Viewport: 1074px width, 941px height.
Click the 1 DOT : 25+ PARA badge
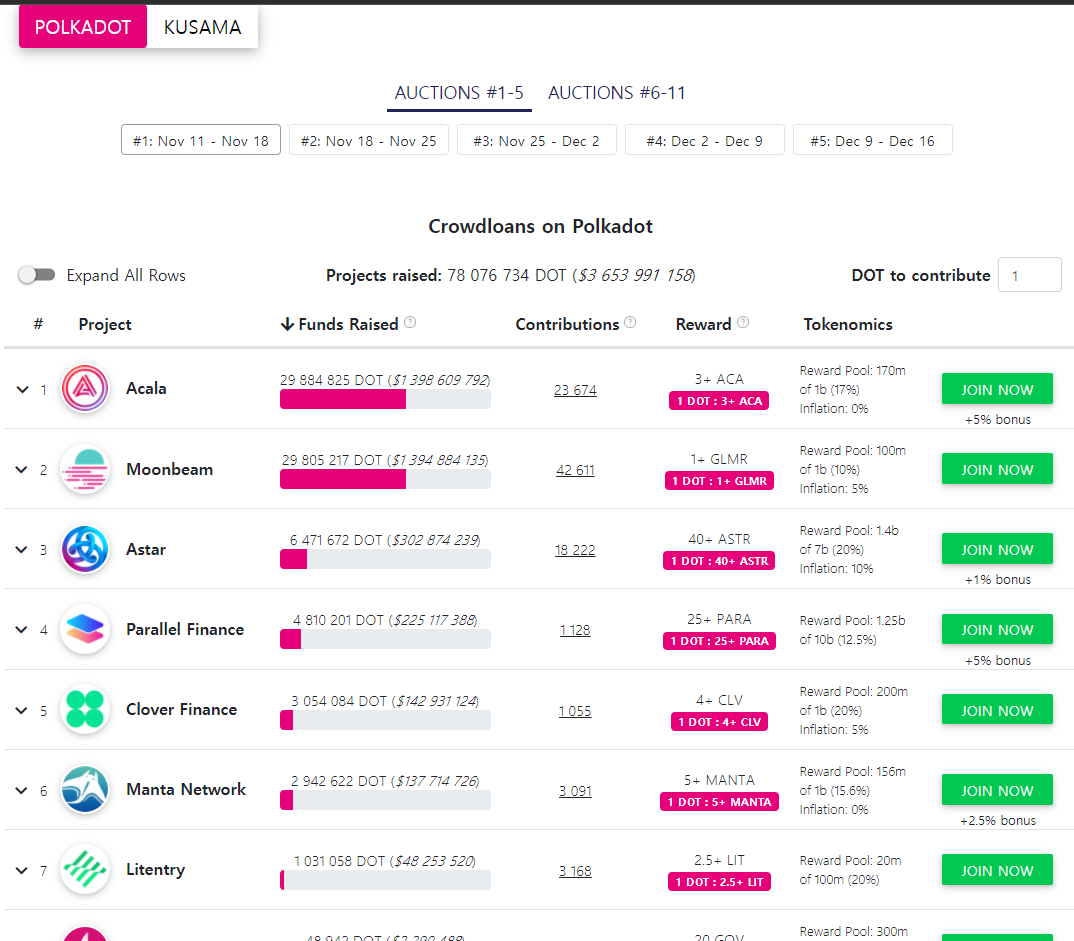point(719,641)
